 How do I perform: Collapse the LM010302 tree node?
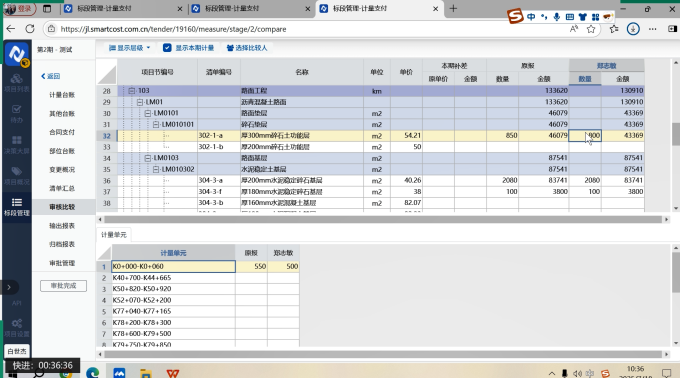(156, 169)
